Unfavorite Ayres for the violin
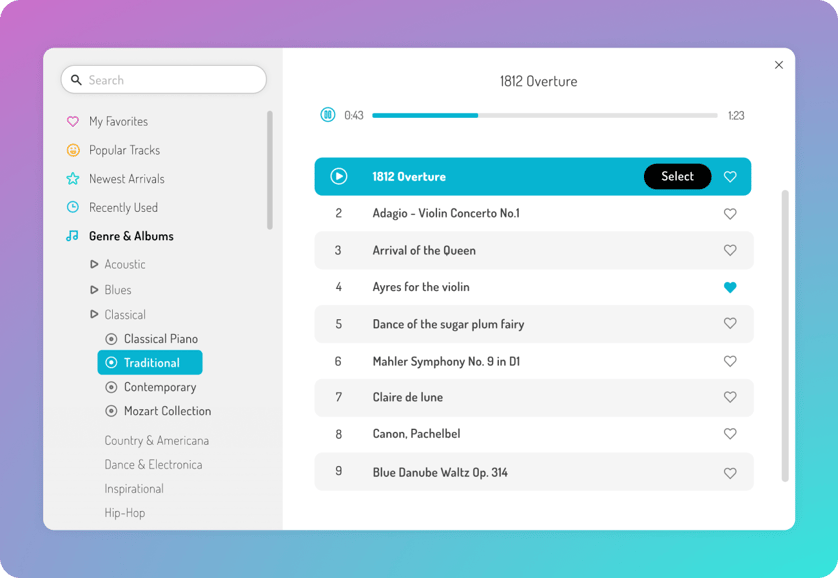Screen dimensions: 838x578 pos(730,287)
